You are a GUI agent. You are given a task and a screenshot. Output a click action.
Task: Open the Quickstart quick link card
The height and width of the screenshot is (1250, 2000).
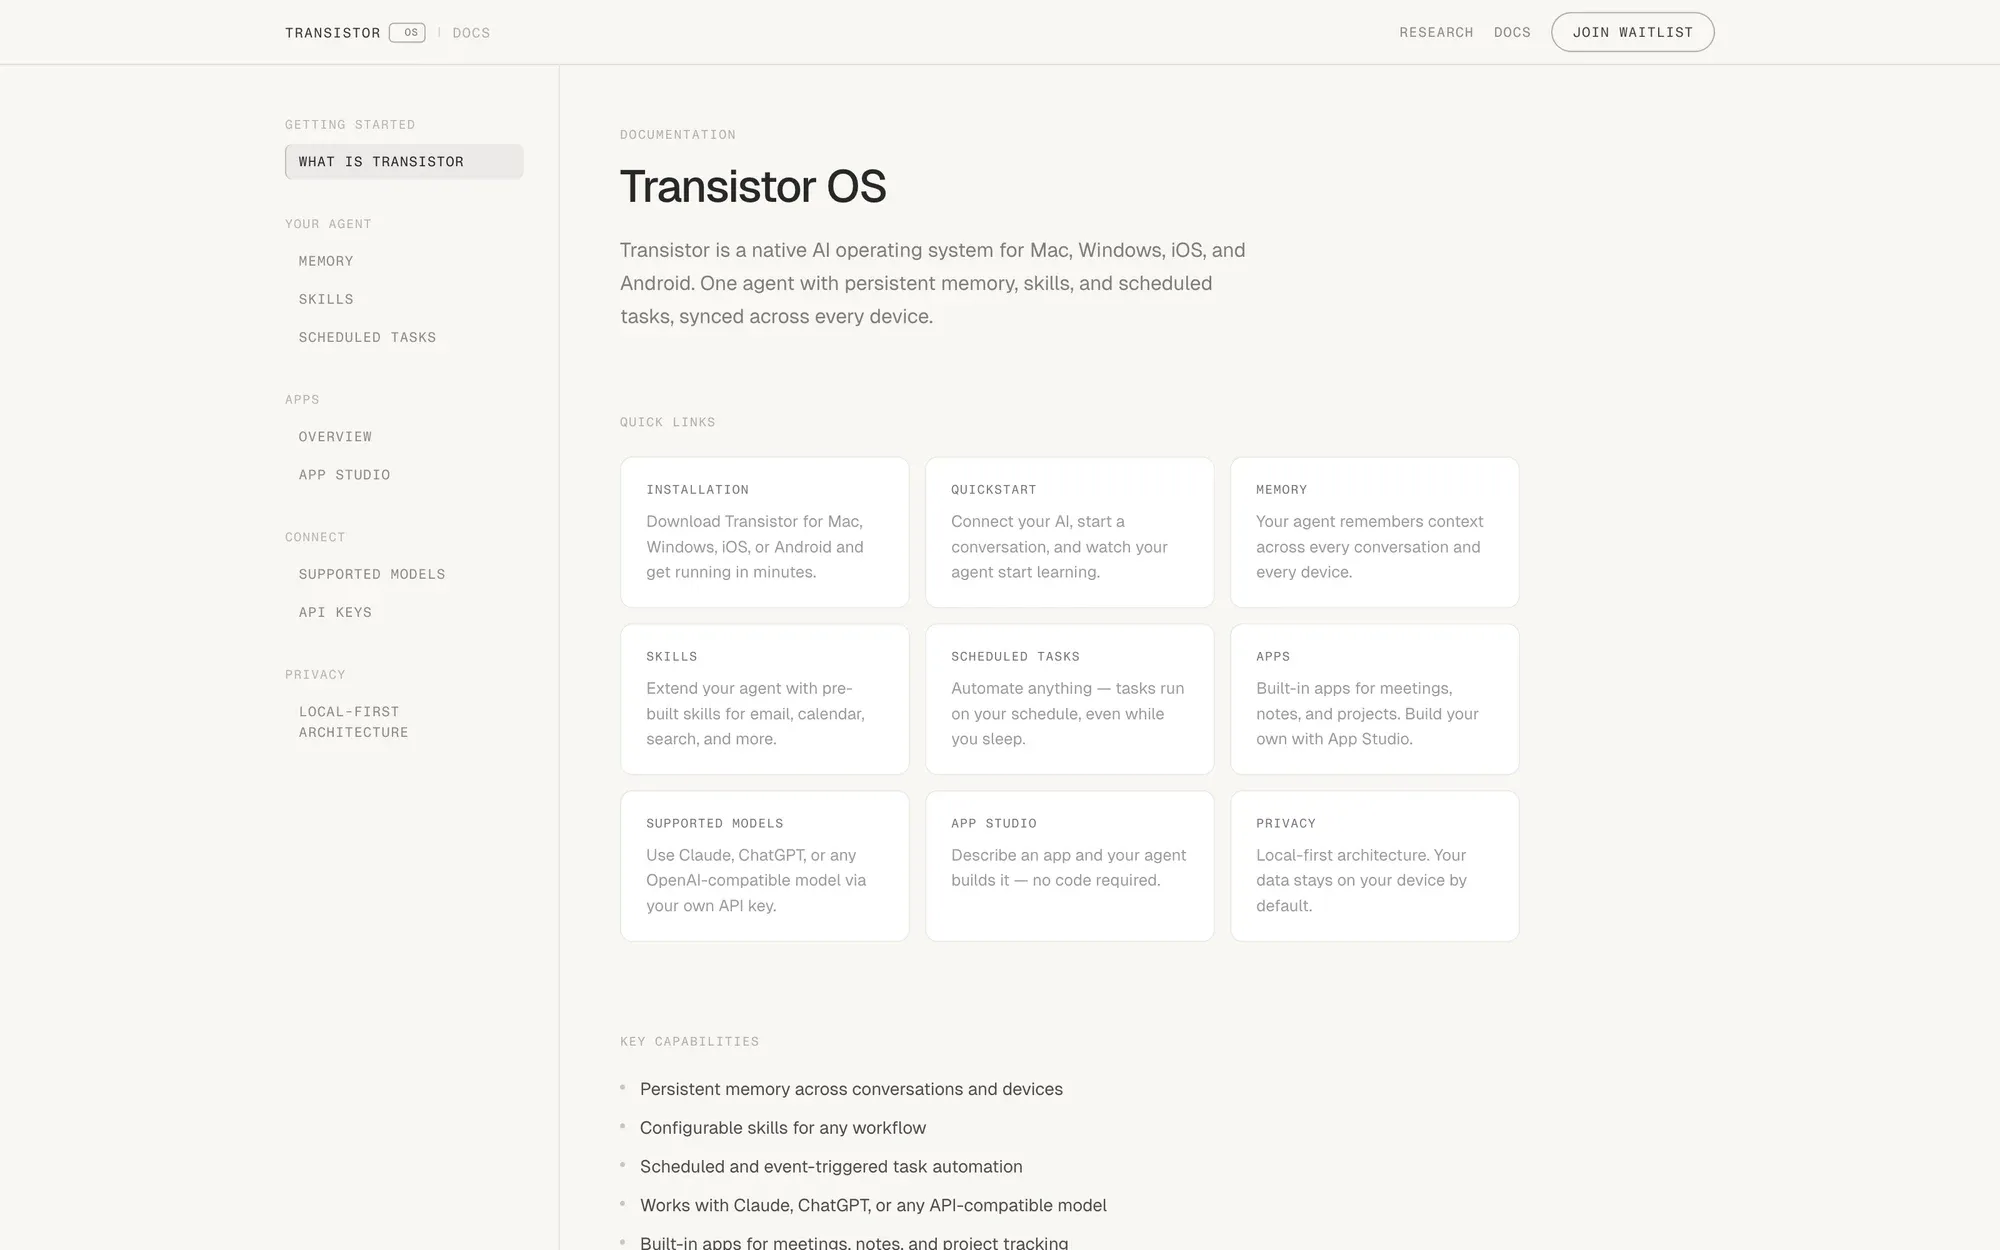(1069, 532)
